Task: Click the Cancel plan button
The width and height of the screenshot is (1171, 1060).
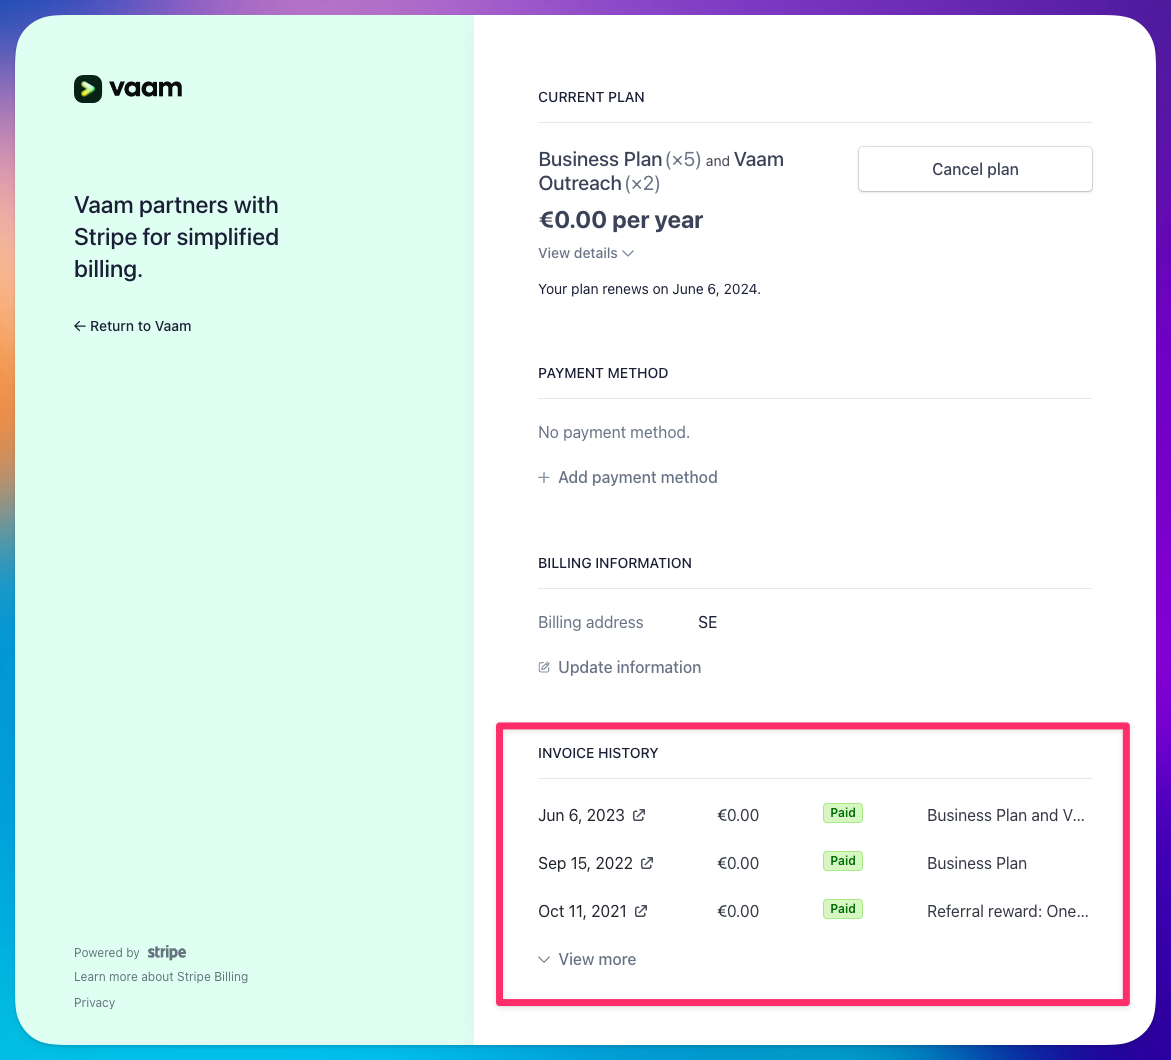Action: pos(975,170)
